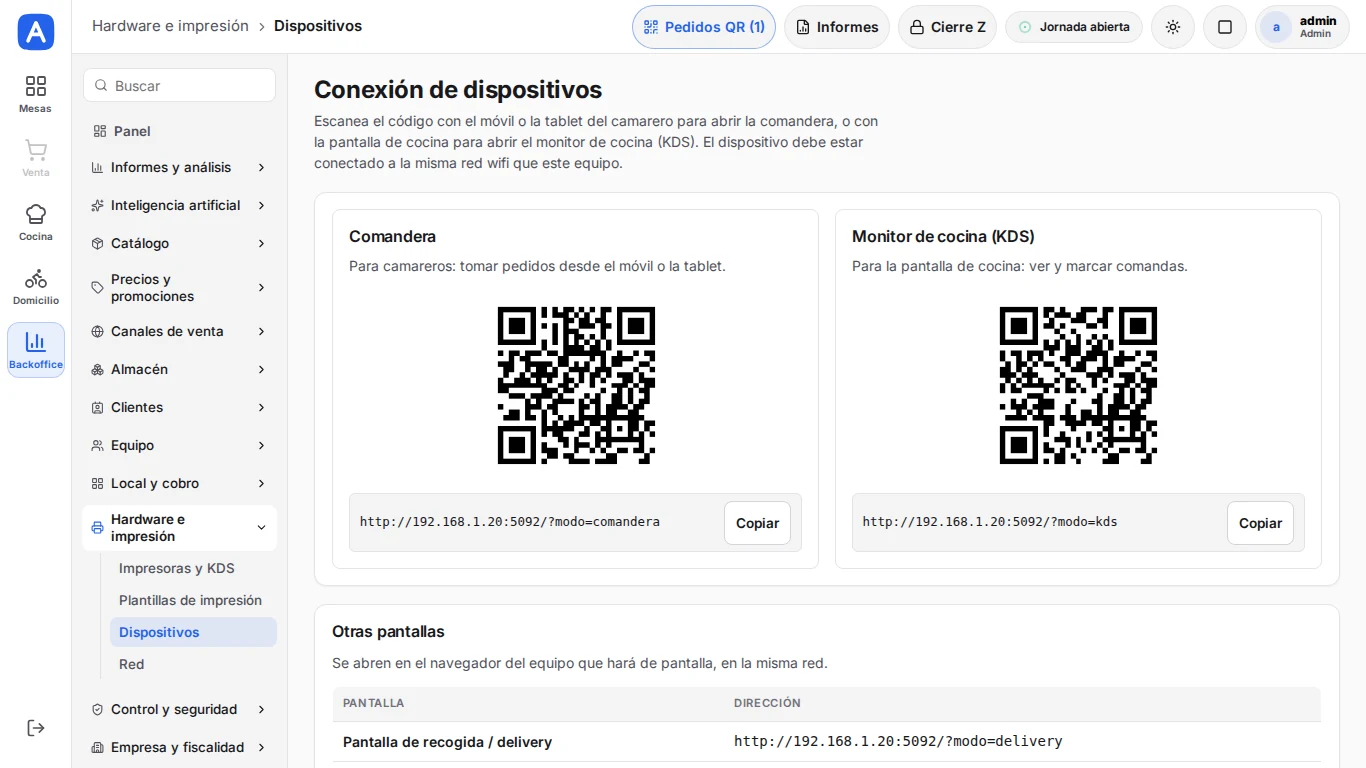The height and width of the screenshot is (768, 1366).
Task: Toggle Jornada abierta status
Action: (x=1074, y=27)
